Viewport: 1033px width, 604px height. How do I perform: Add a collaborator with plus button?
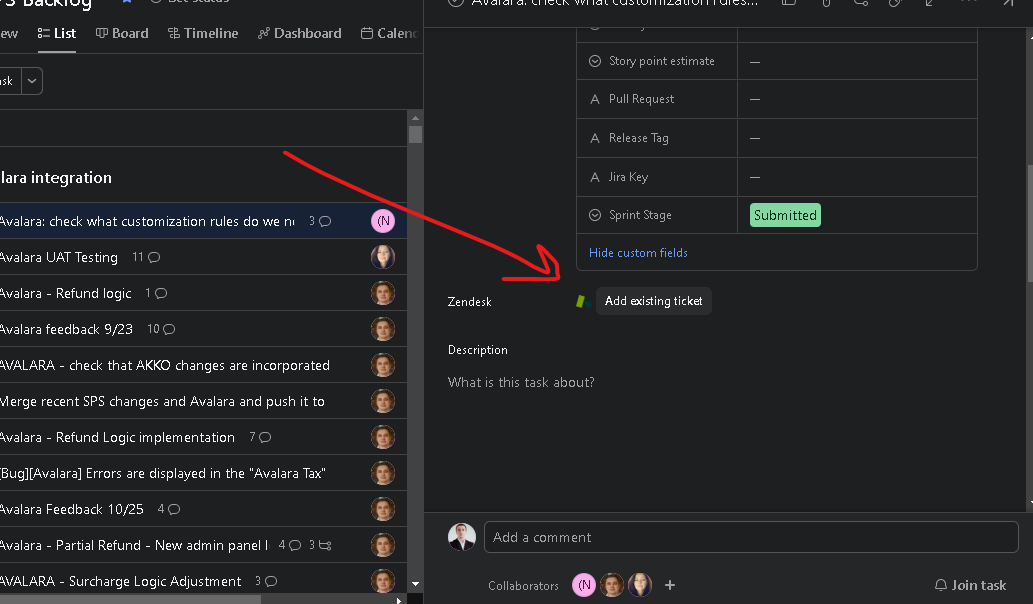[x=670, y=585]
